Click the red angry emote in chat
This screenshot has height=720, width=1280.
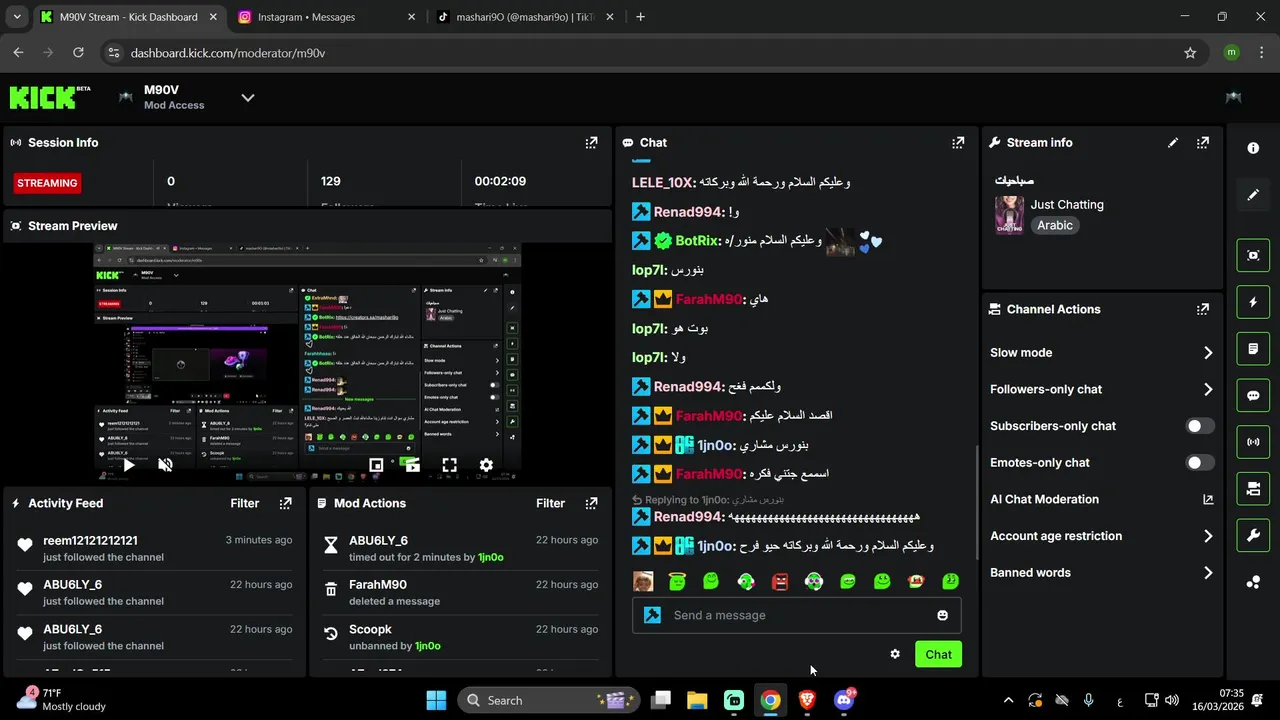(x=780, y=581)
